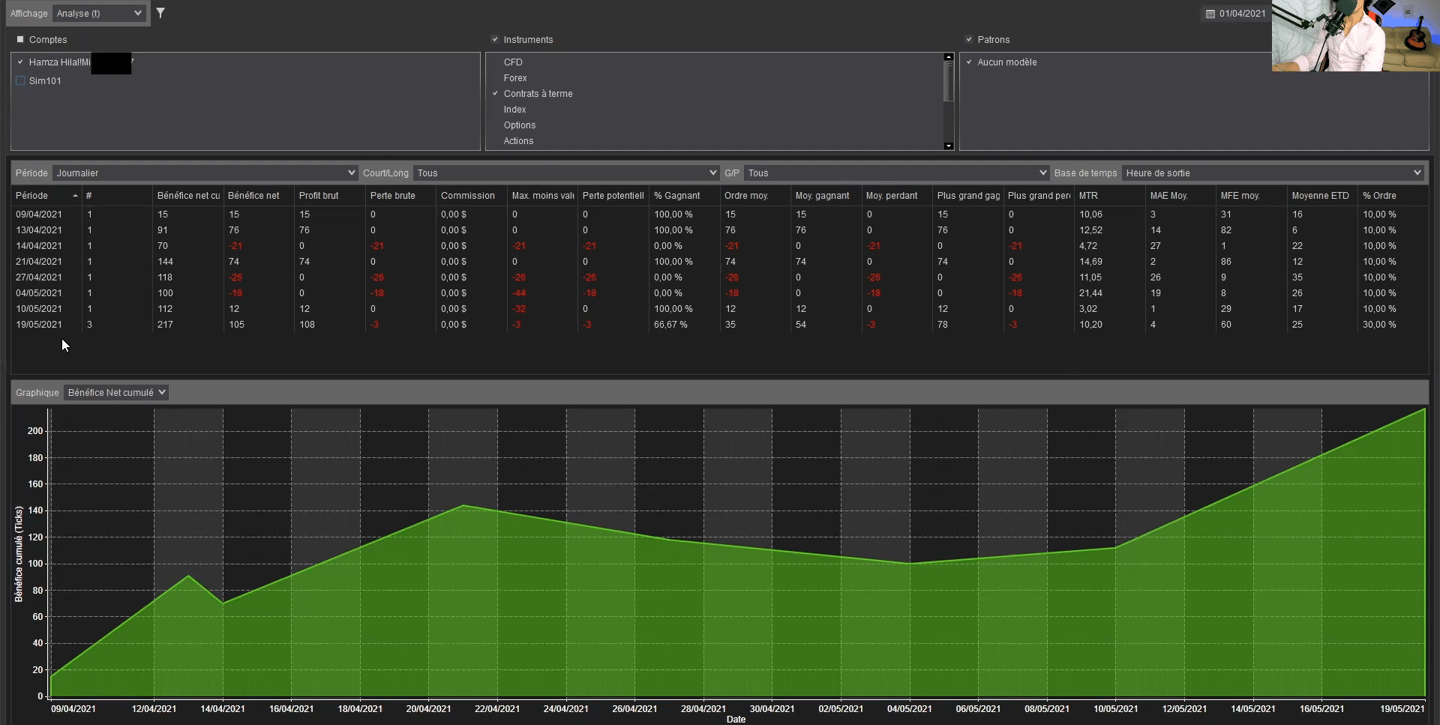Change Graphique Bénéfice Net cumulé dropdown

click(x=116, y=393)
